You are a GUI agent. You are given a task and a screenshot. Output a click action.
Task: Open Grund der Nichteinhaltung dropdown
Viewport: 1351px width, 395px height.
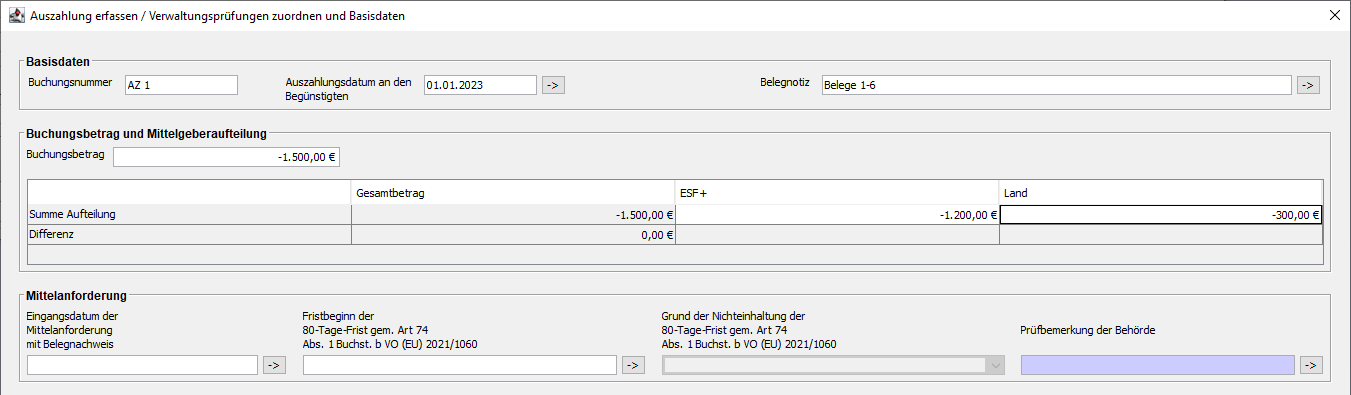point(834,365)
